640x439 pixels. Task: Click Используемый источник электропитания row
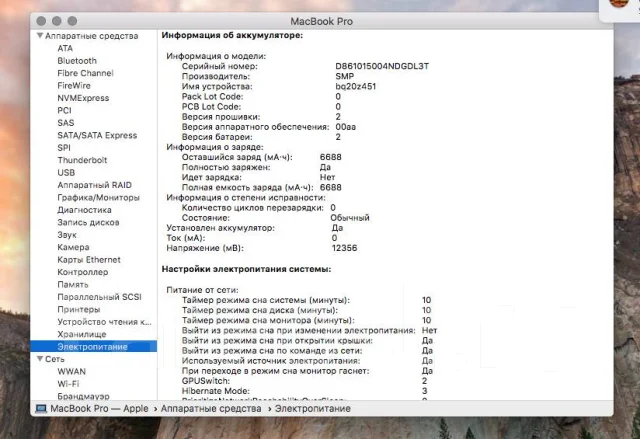pyautogui.click(x=307, y=361)
